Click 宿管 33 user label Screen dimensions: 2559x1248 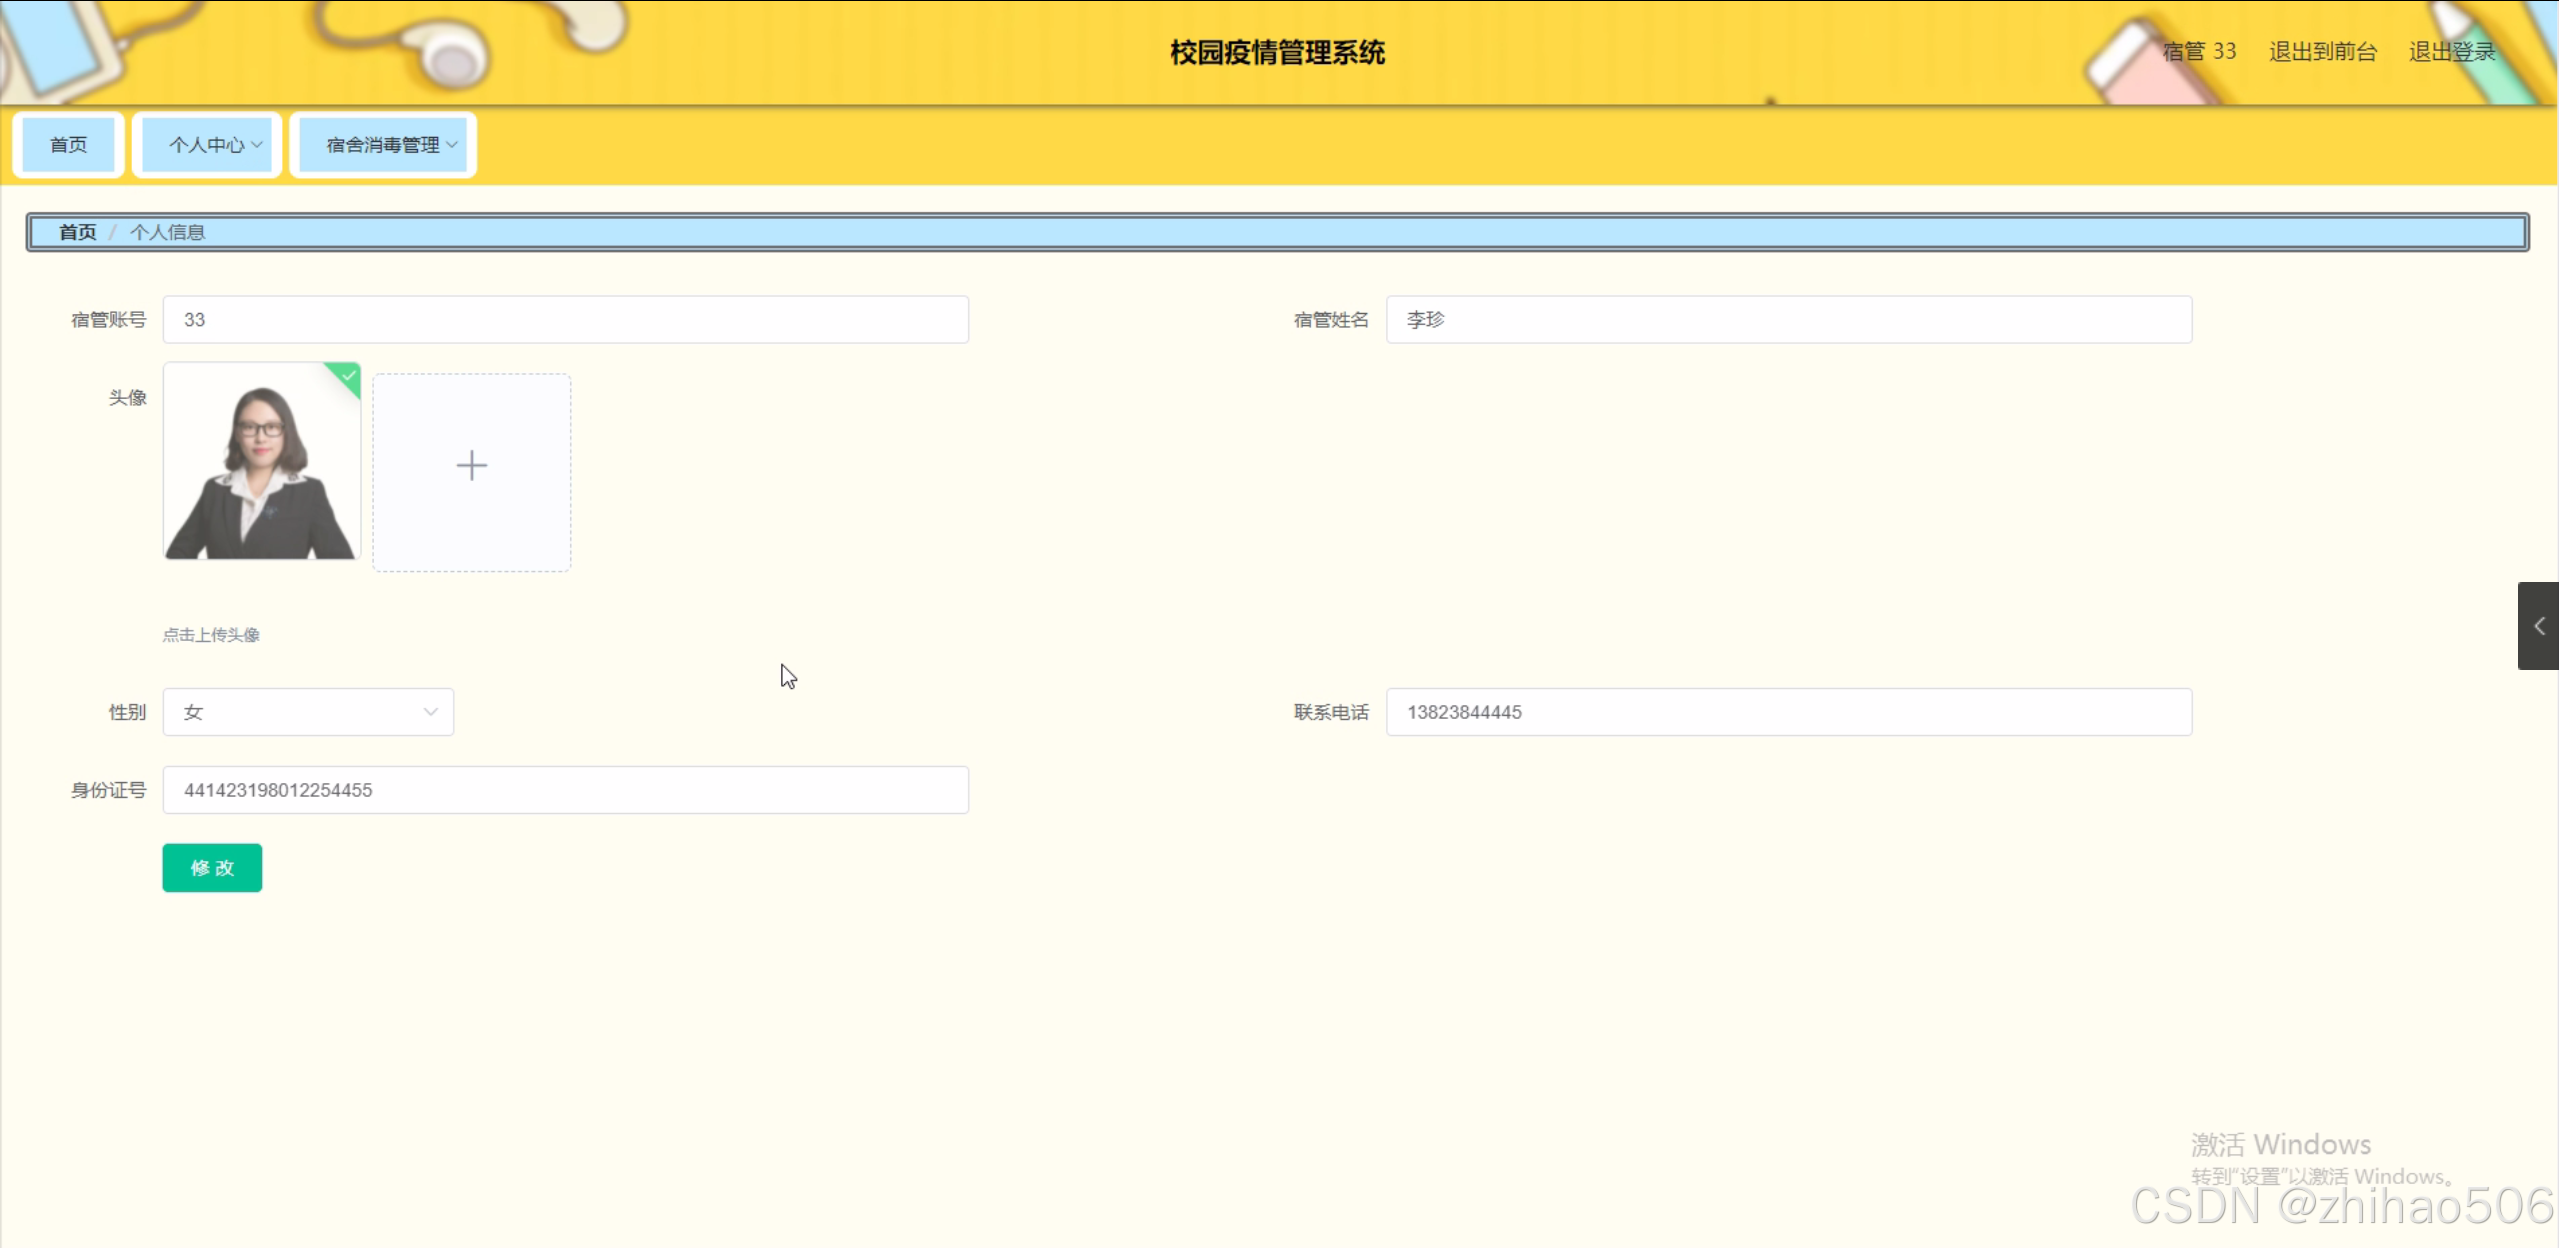2198,52
